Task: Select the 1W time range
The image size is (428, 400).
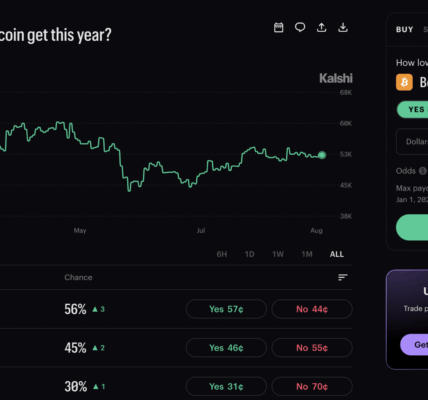Action: click(278, 254)
